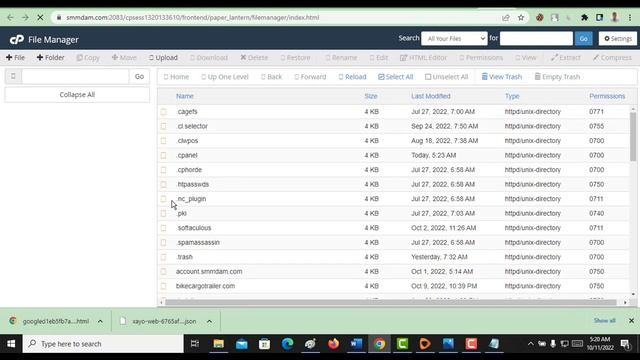Open View Trash
This screenshot has height=360, width=640.
pos(502,77)
